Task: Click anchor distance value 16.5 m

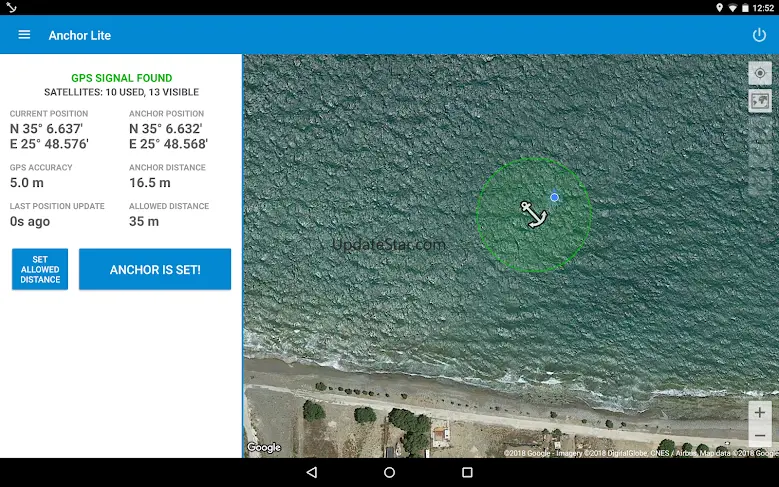Action: [x=150, y=183]
